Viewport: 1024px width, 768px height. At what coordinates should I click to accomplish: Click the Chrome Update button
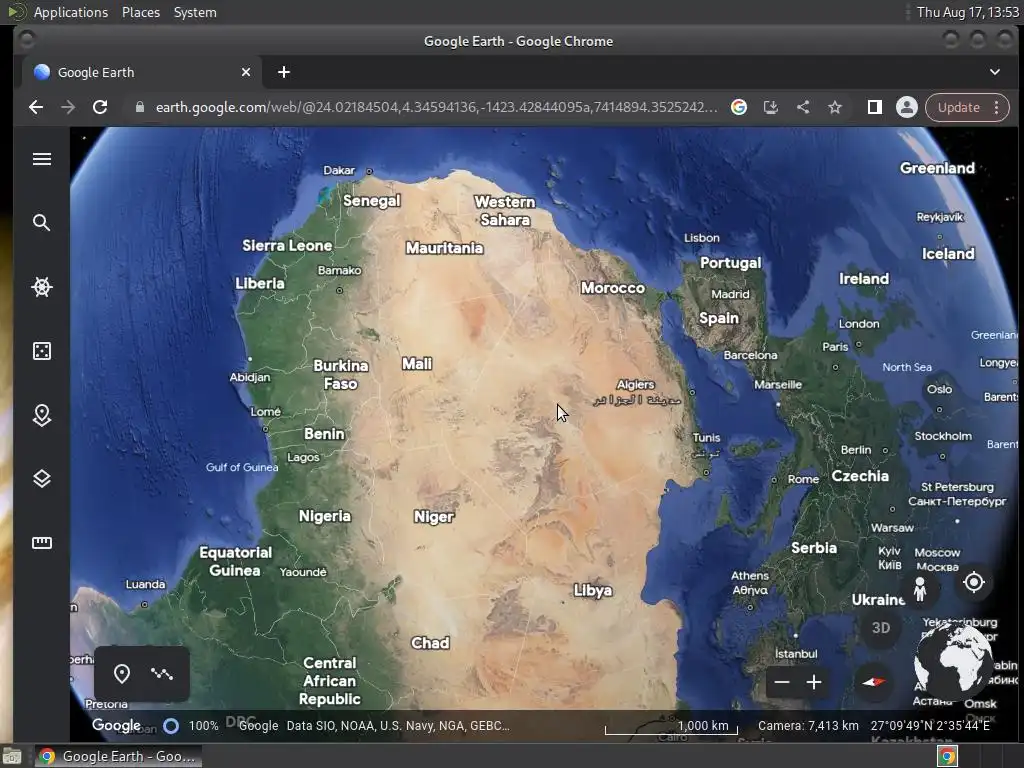[x=959, y=107]
